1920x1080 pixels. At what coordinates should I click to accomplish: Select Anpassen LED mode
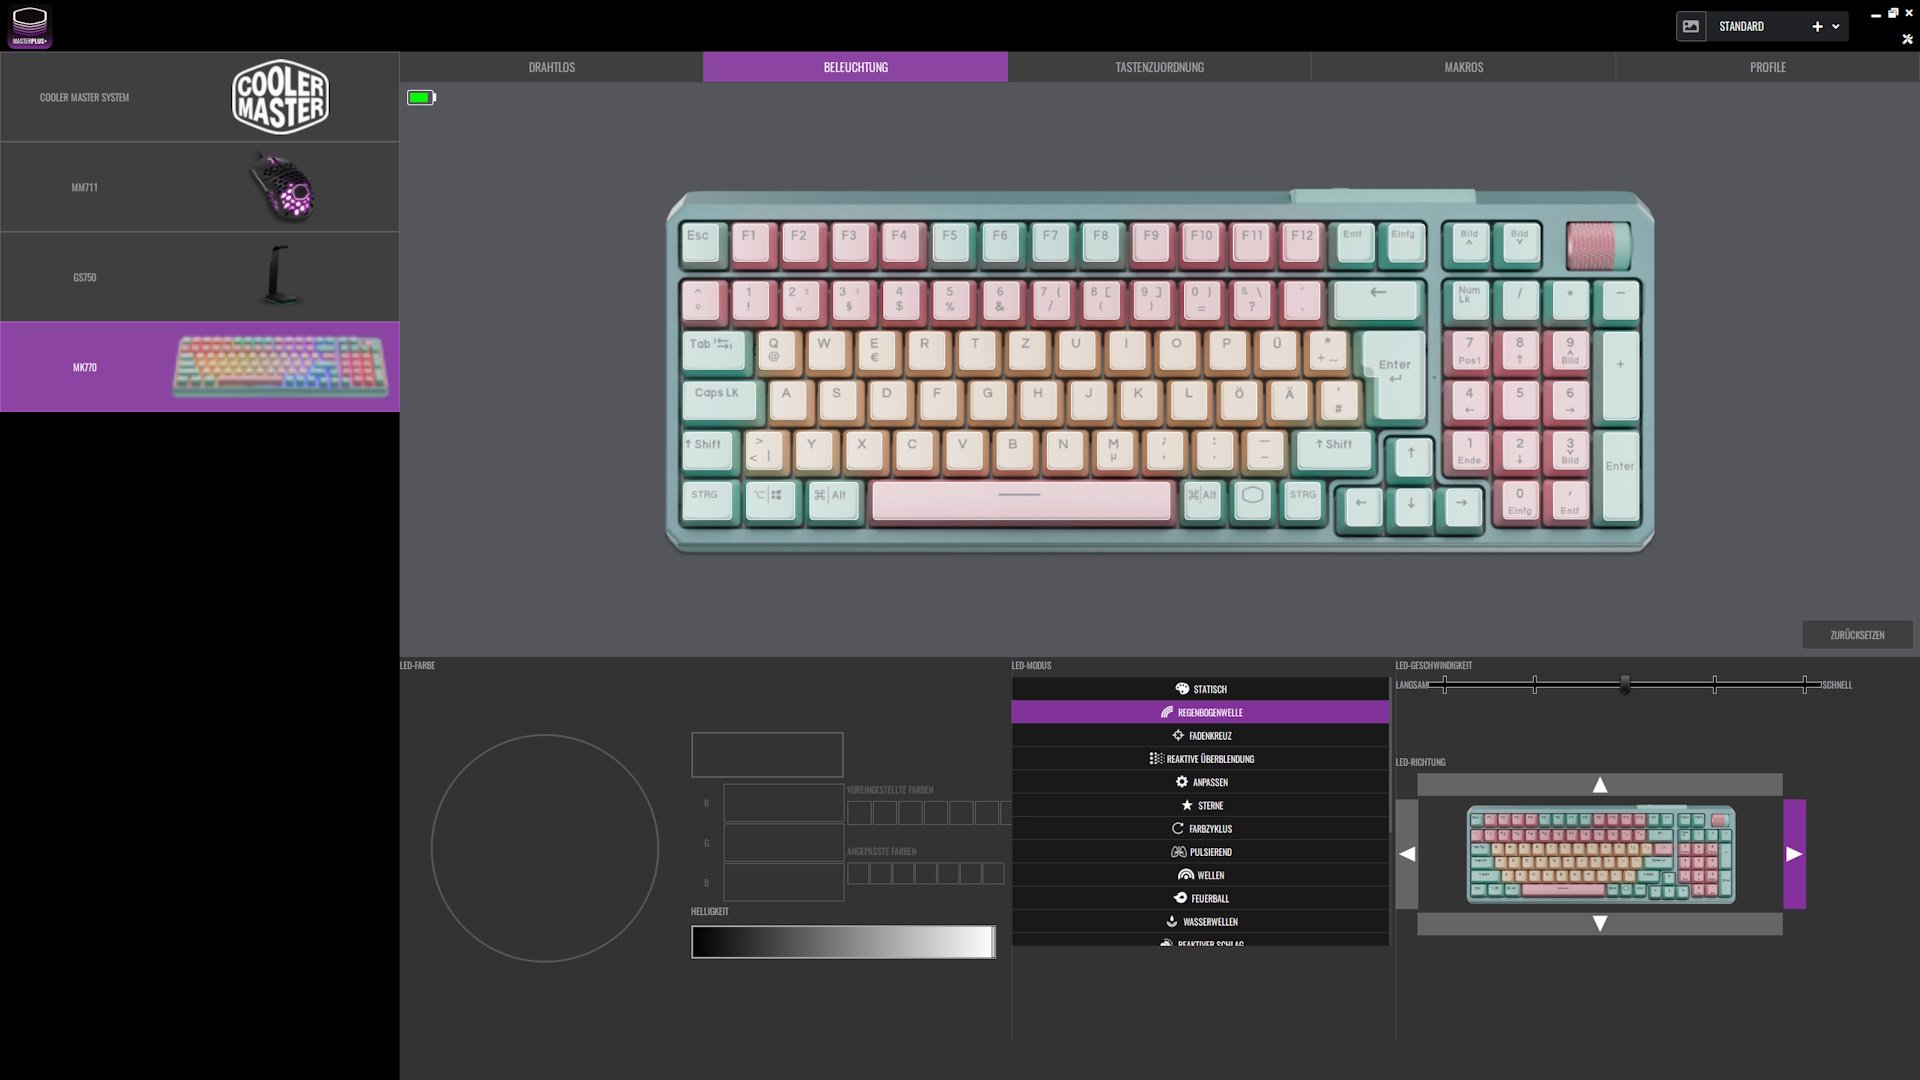[x=1200, y=782]
